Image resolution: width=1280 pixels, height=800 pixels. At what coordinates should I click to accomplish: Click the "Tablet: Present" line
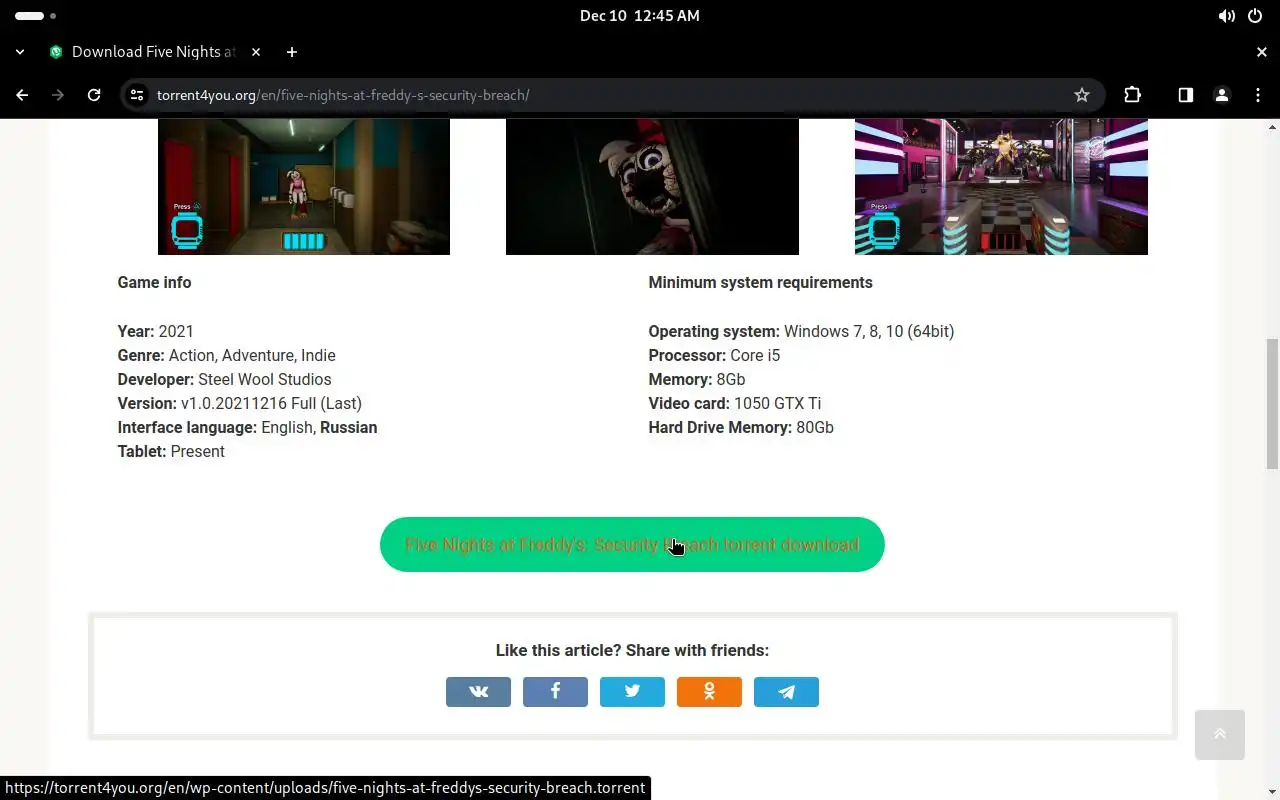(x=171, y=451)
